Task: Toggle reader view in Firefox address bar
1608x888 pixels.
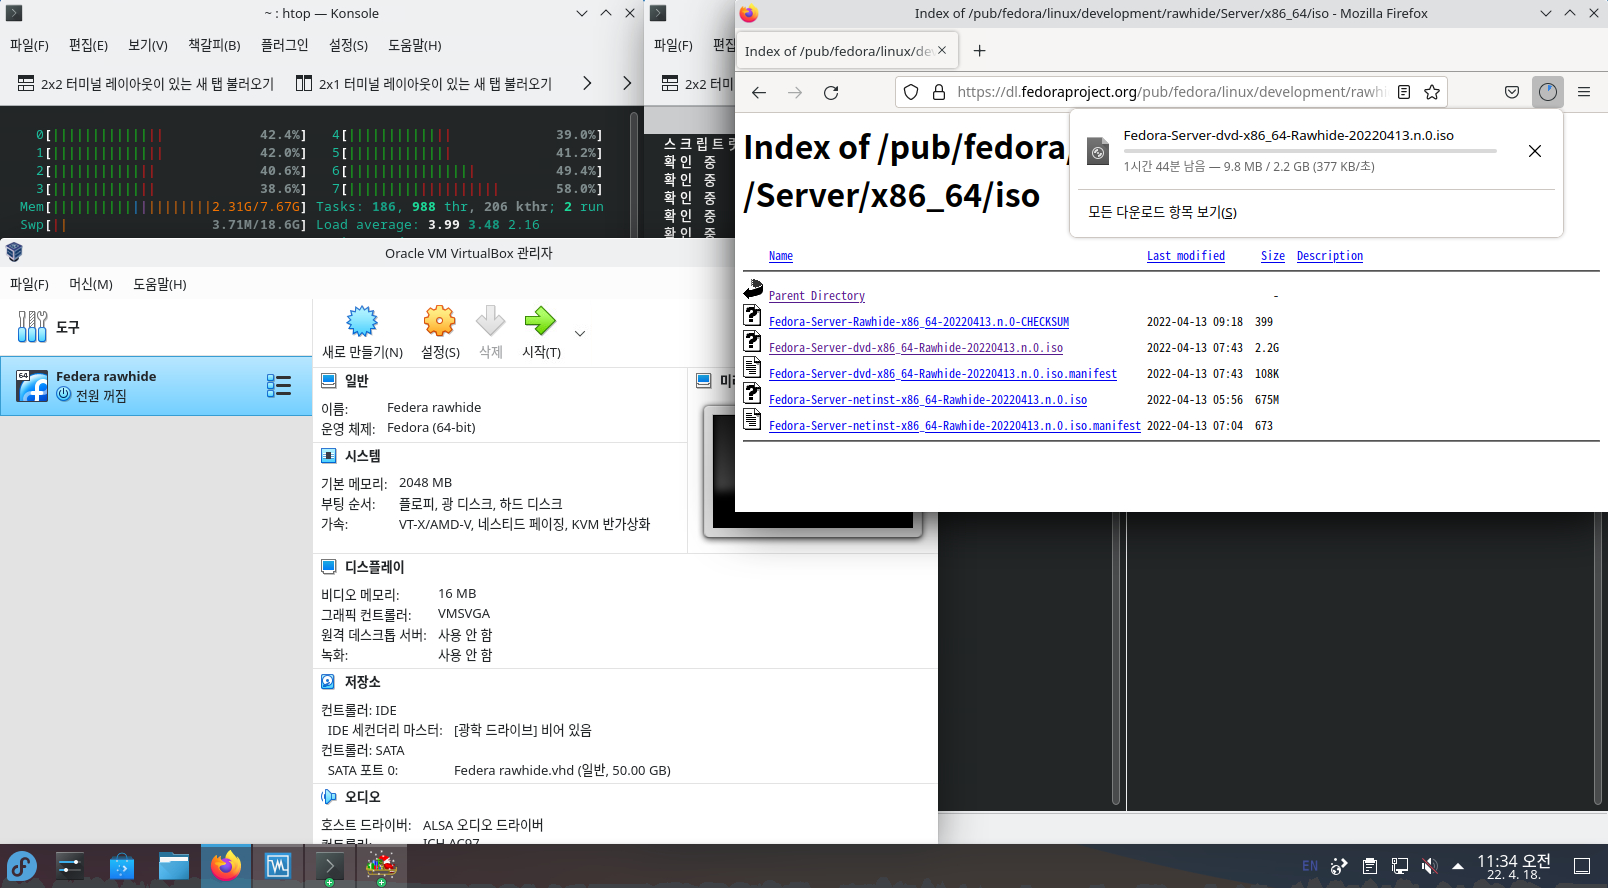Action: [x=1404, y=92]
